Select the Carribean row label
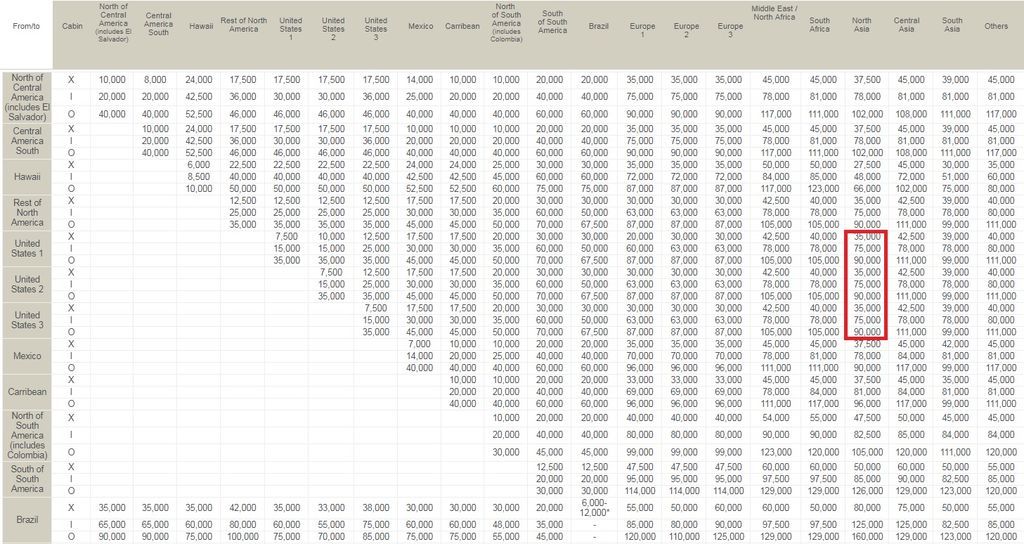The height and width of the screenshot is (544, 1024). point(27,392)
